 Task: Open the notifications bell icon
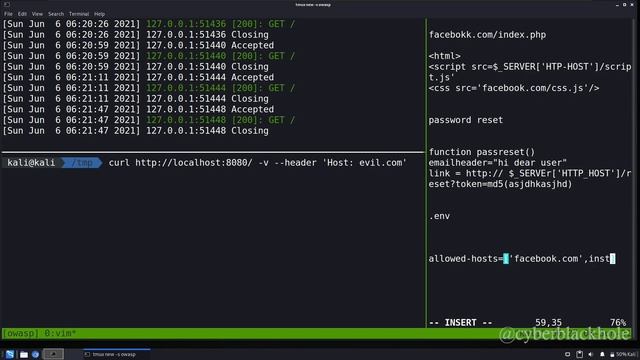(x=602, y=354)
